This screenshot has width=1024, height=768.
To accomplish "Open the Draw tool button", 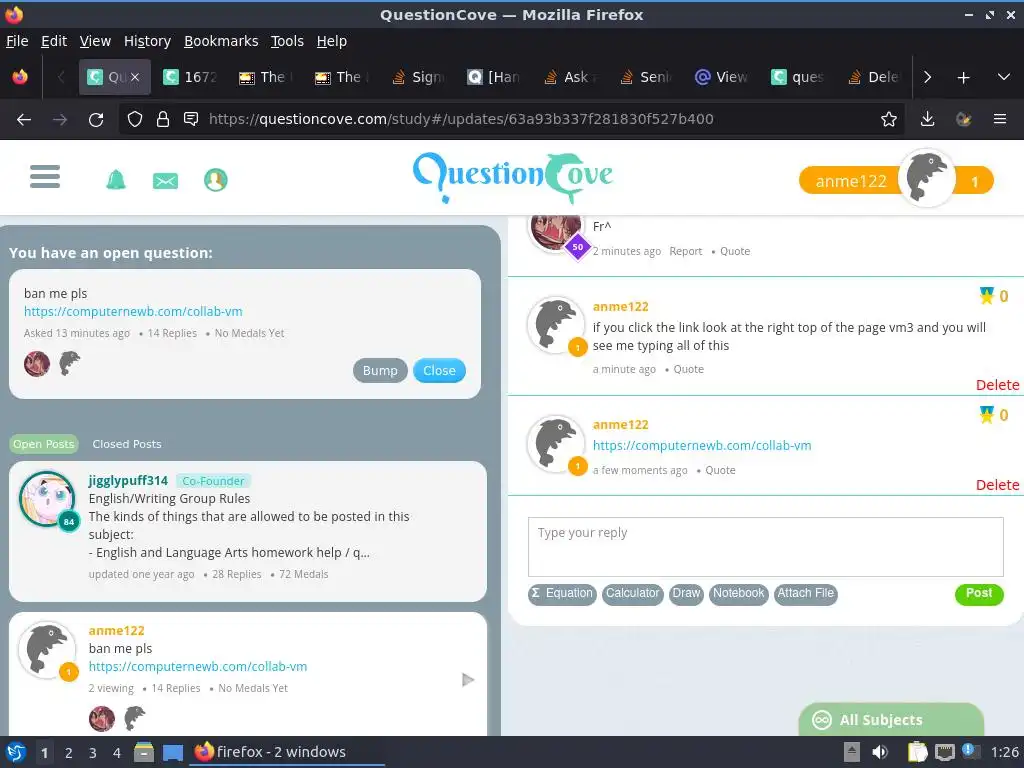I will tap(686, 594).
